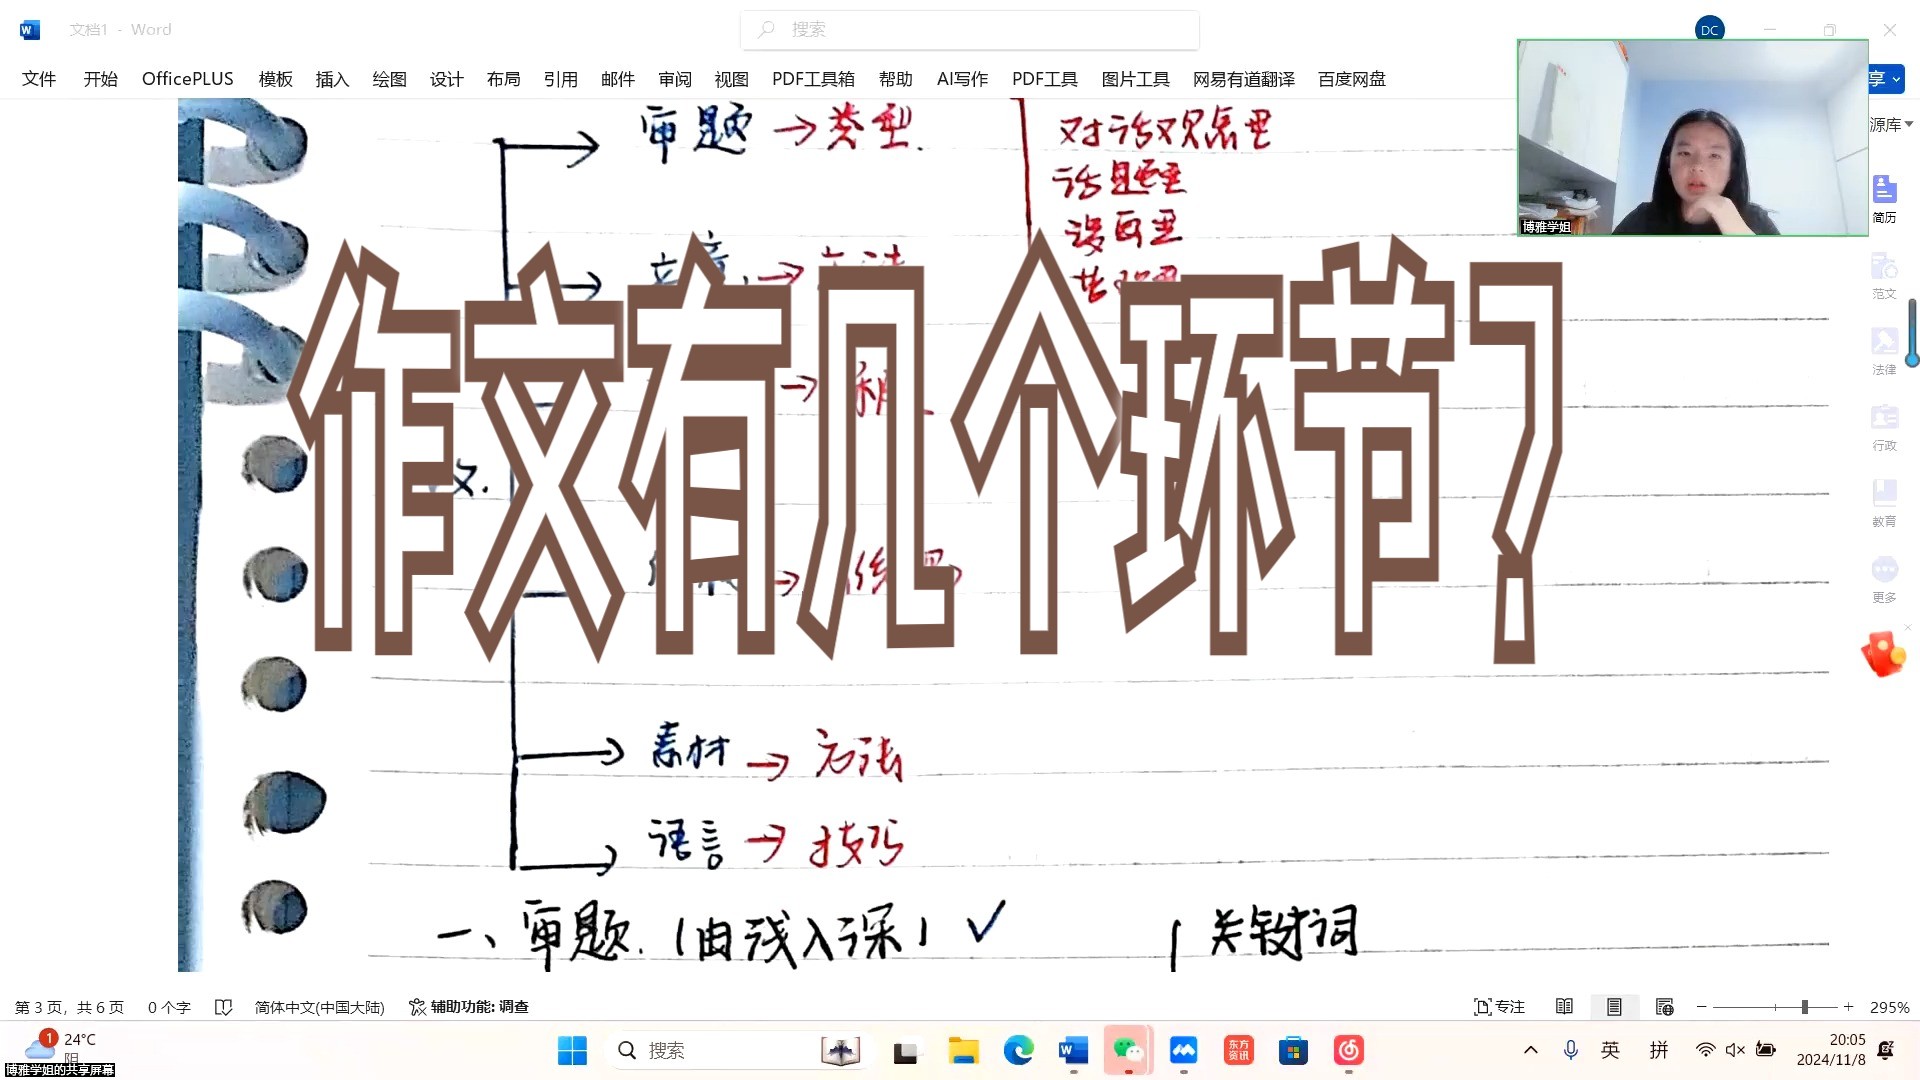Click the taskbar 搜索 search box

tap(738, 1050)
